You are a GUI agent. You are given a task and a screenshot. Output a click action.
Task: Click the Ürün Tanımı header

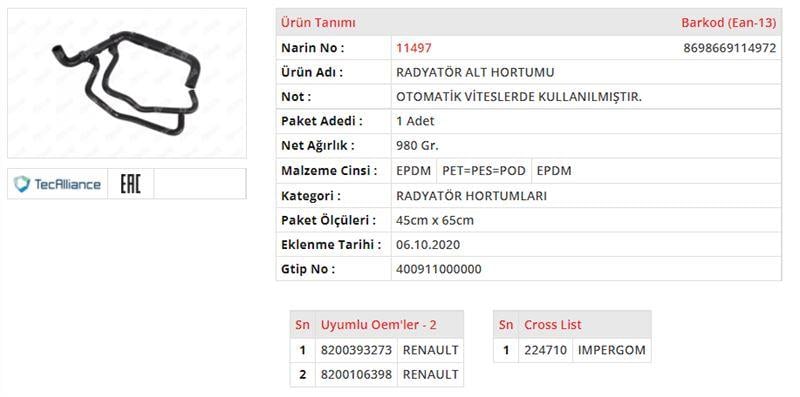click(x=318, y=23)
